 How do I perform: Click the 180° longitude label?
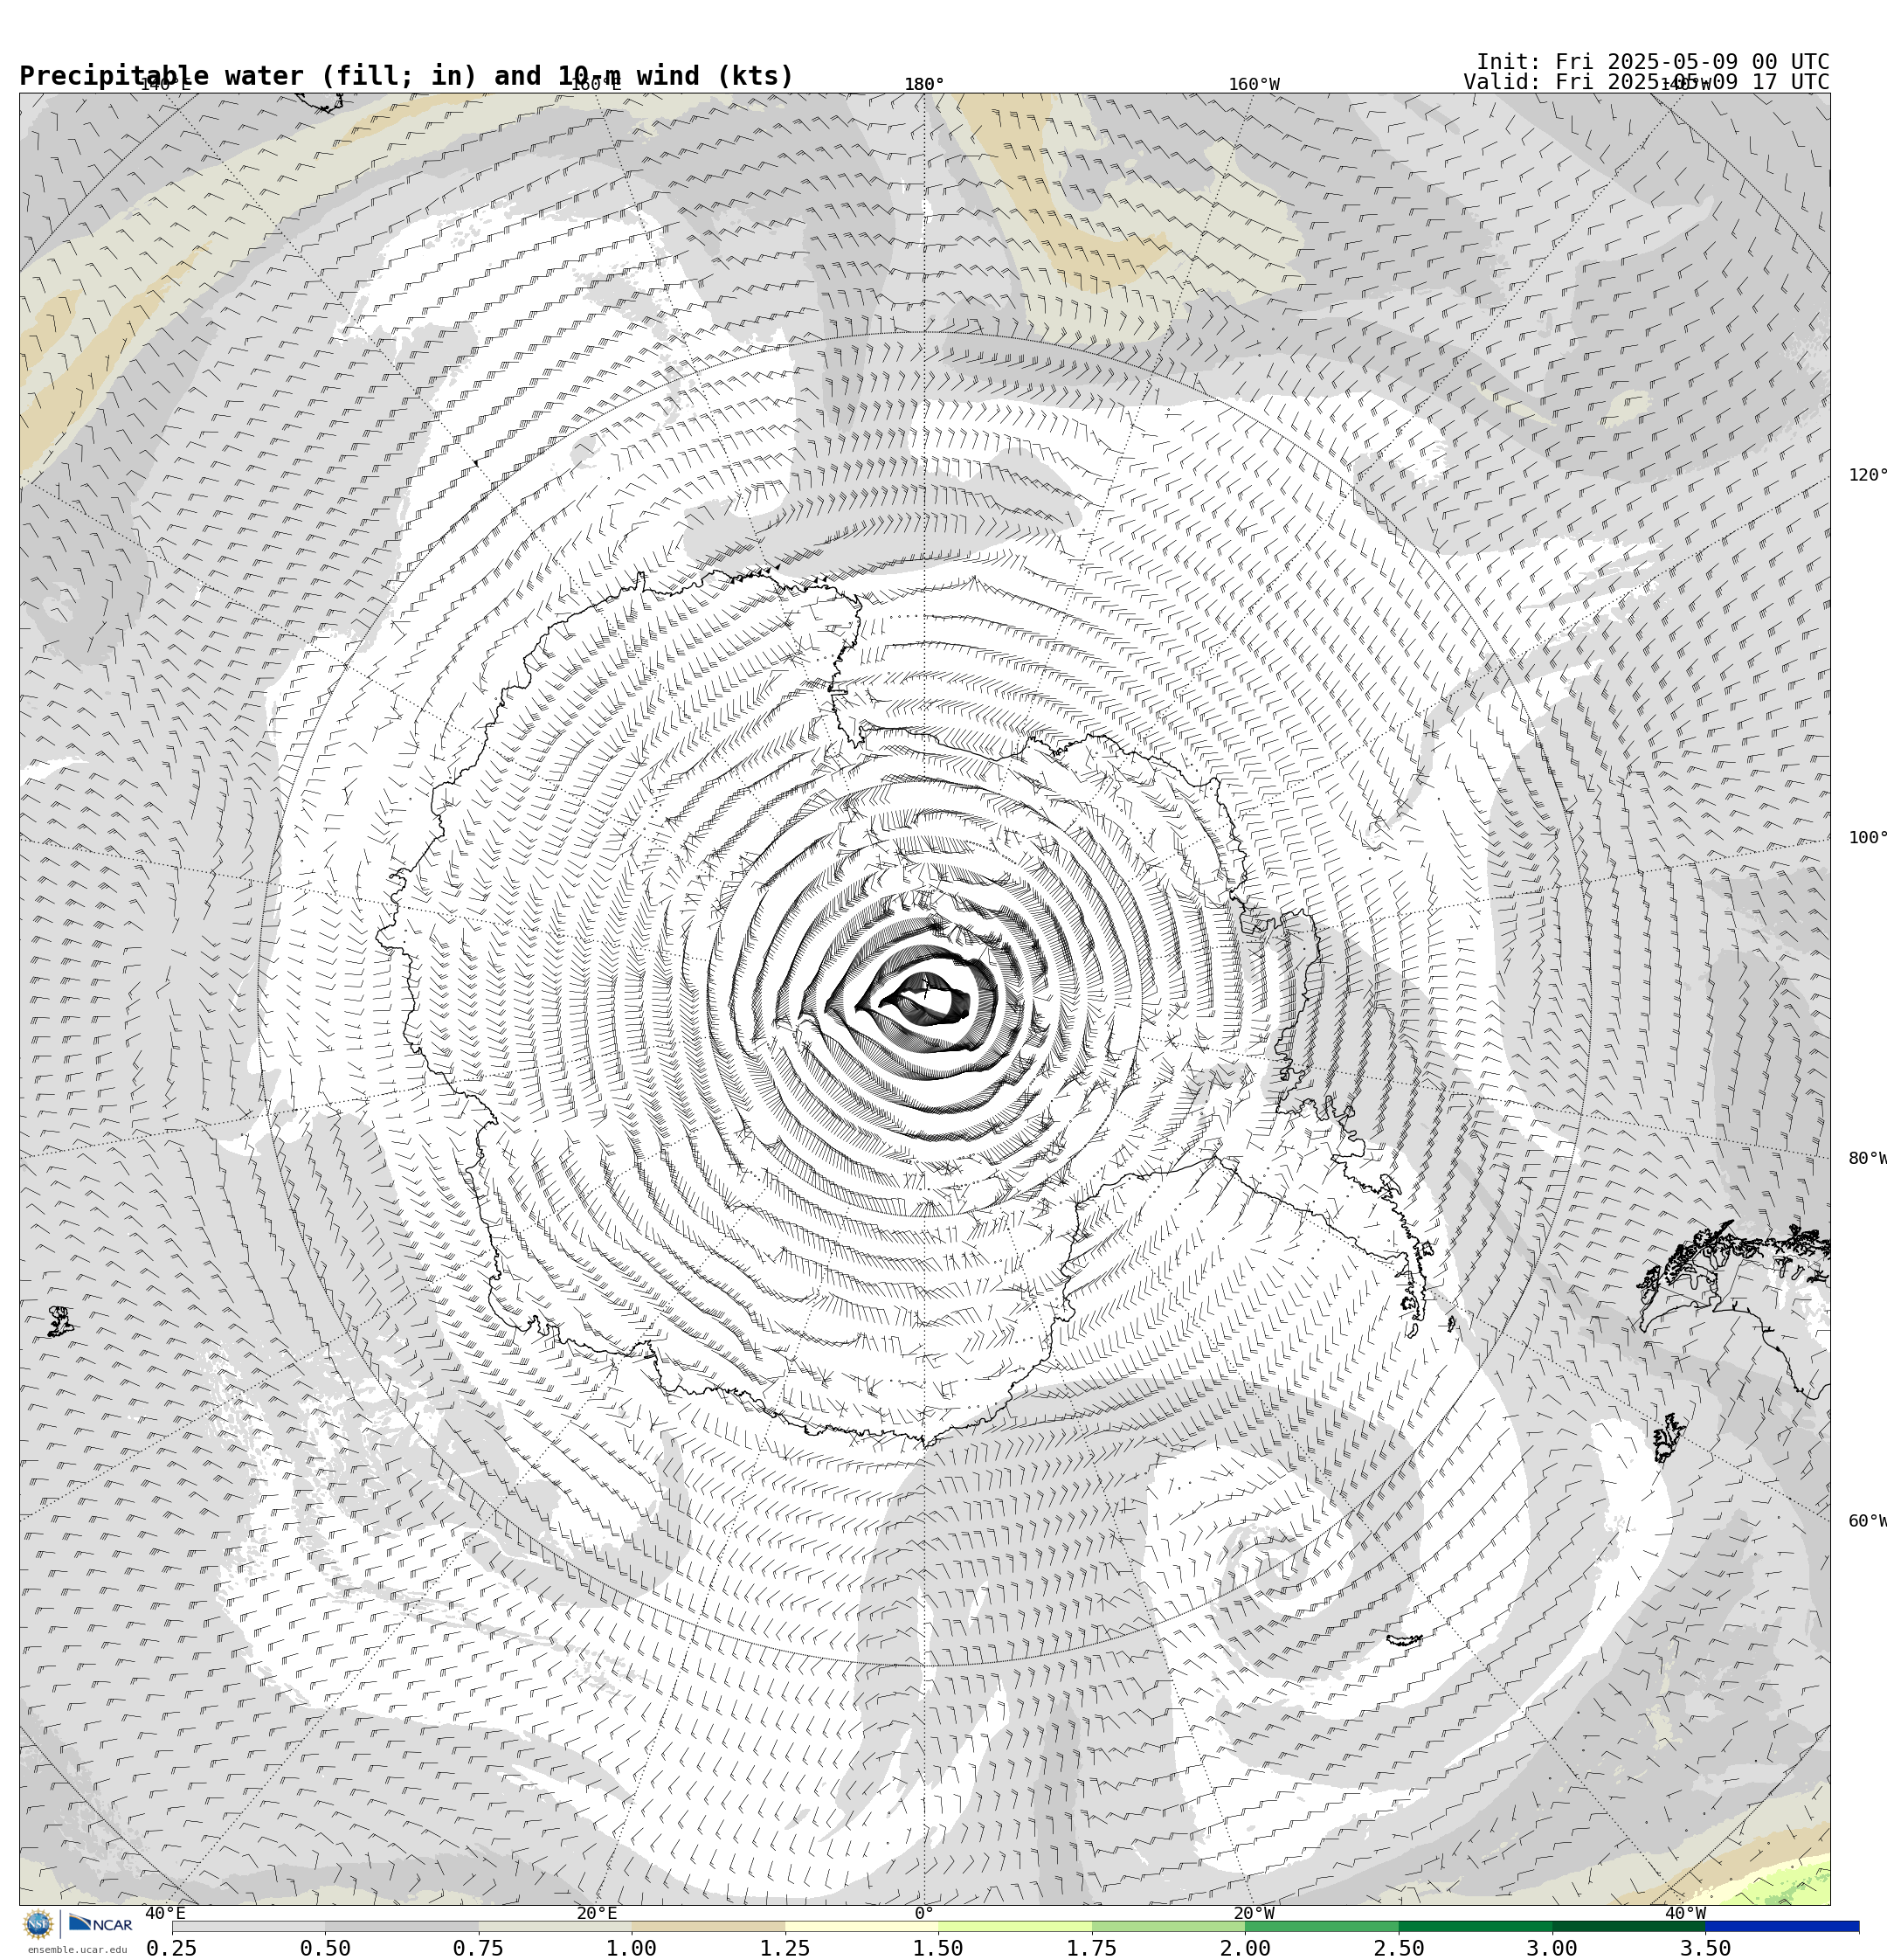point(924,84)
